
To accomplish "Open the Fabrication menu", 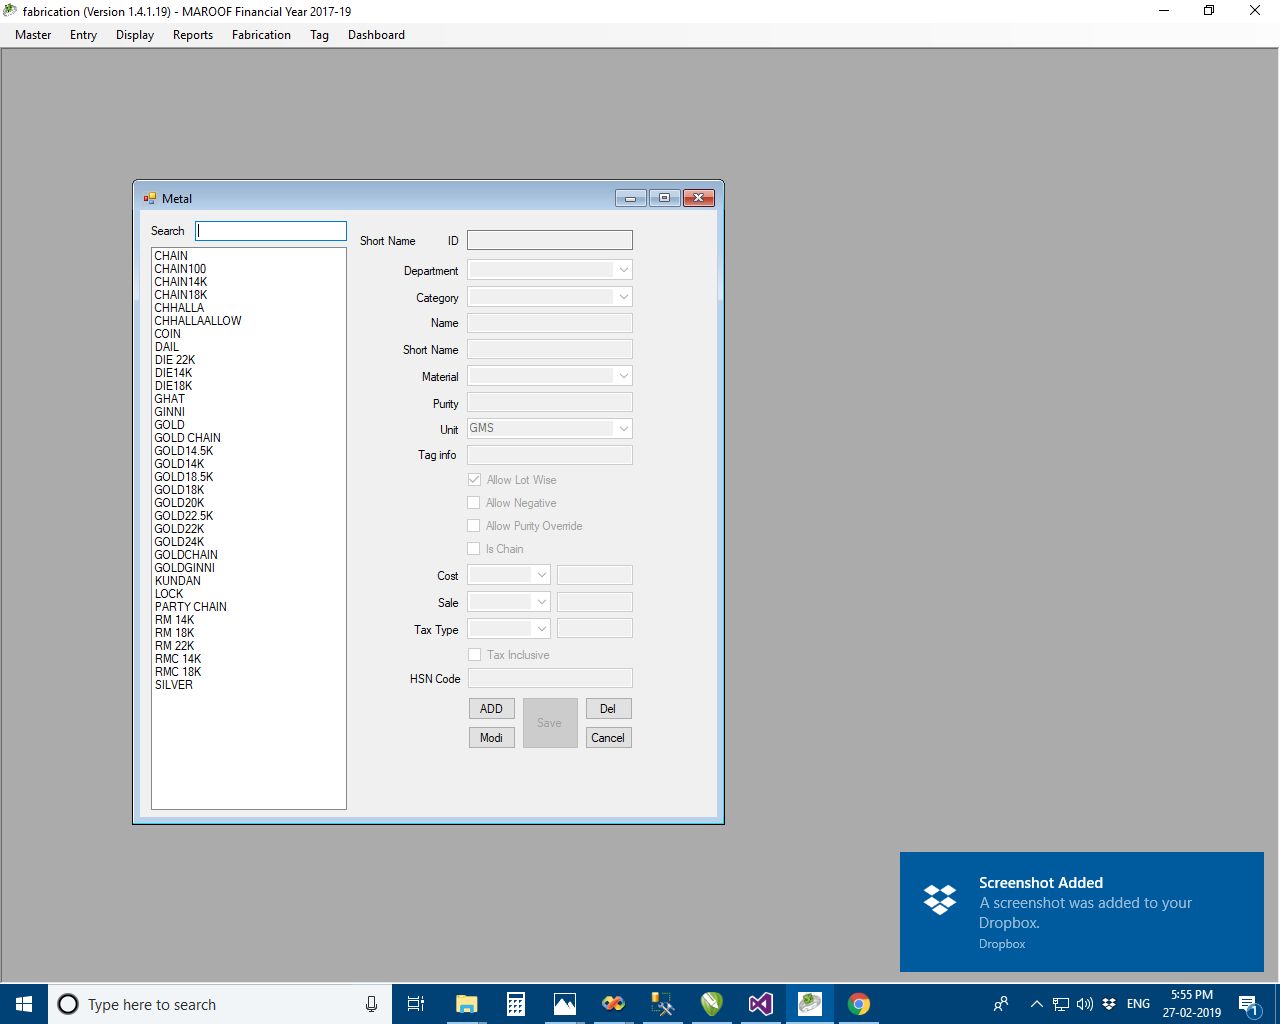I will point(261,35).
